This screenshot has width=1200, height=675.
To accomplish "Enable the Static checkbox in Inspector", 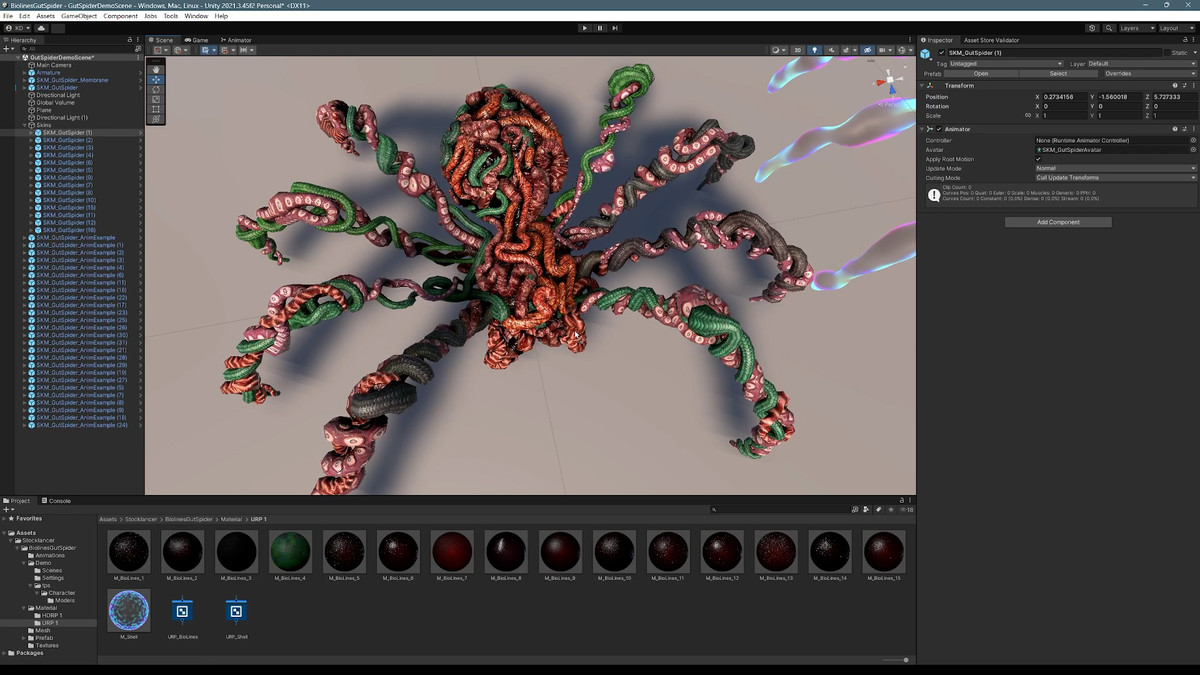I will tap(1167, 53).
